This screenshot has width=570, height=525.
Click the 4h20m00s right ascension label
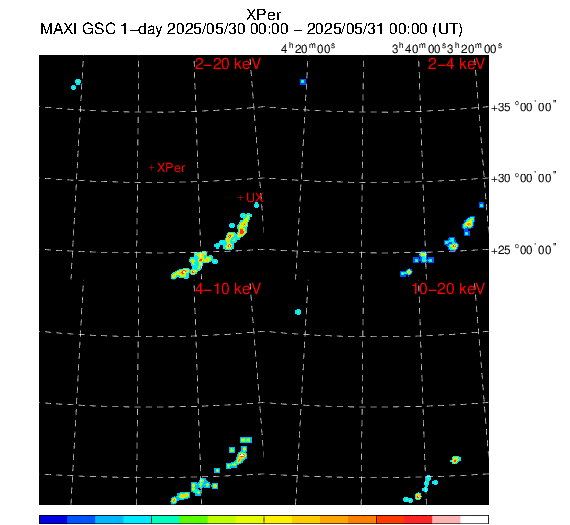click(x=308, y=48)
